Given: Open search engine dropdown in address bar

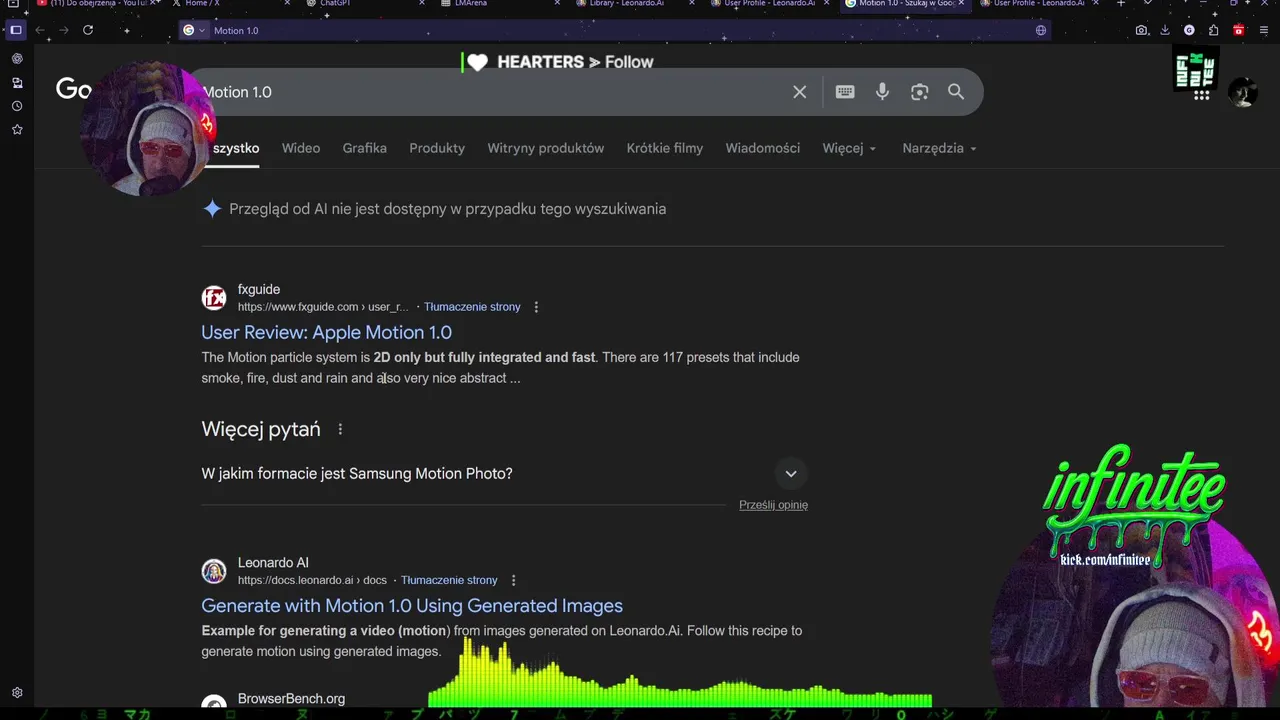Looking at the screenshot, I should [194, 30].
